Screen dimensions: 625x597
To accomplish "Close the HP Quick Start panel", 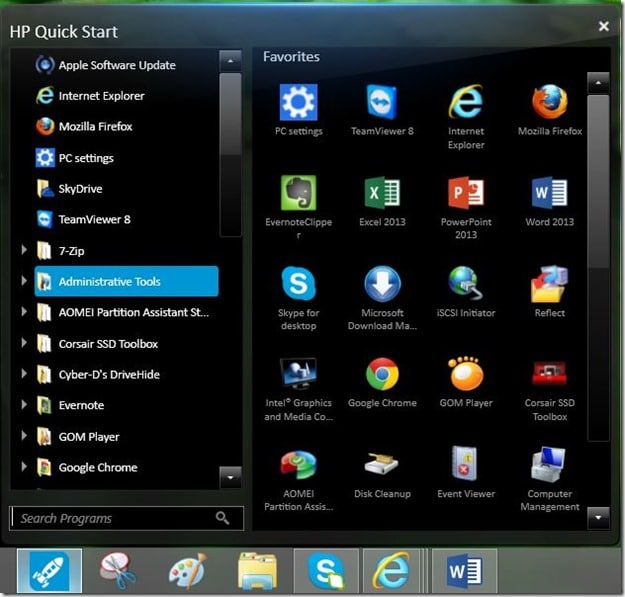I will [x=603, y=26].
